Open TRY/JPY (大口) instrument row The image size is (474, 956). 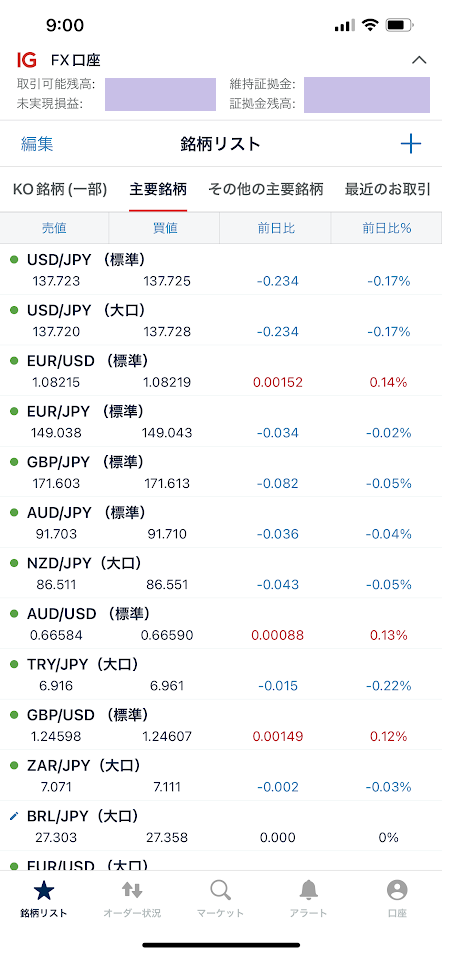coord(221,674)
